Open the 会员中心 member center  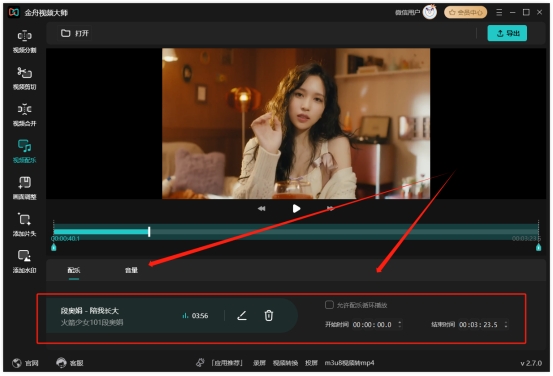(466, 12)
